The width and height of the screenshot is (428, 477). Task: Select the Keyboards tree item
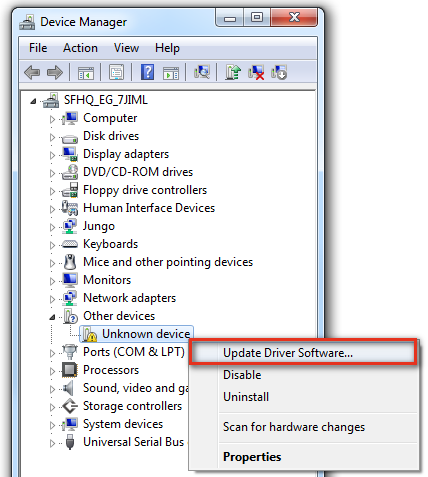pos(110,244)
